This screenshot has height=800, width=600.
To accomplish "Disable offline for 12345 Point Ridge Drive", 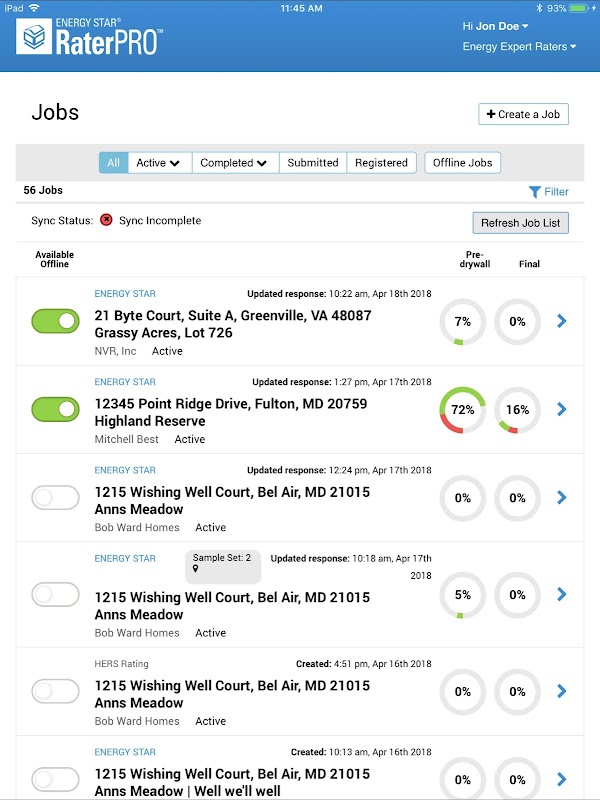I will 56,409.
